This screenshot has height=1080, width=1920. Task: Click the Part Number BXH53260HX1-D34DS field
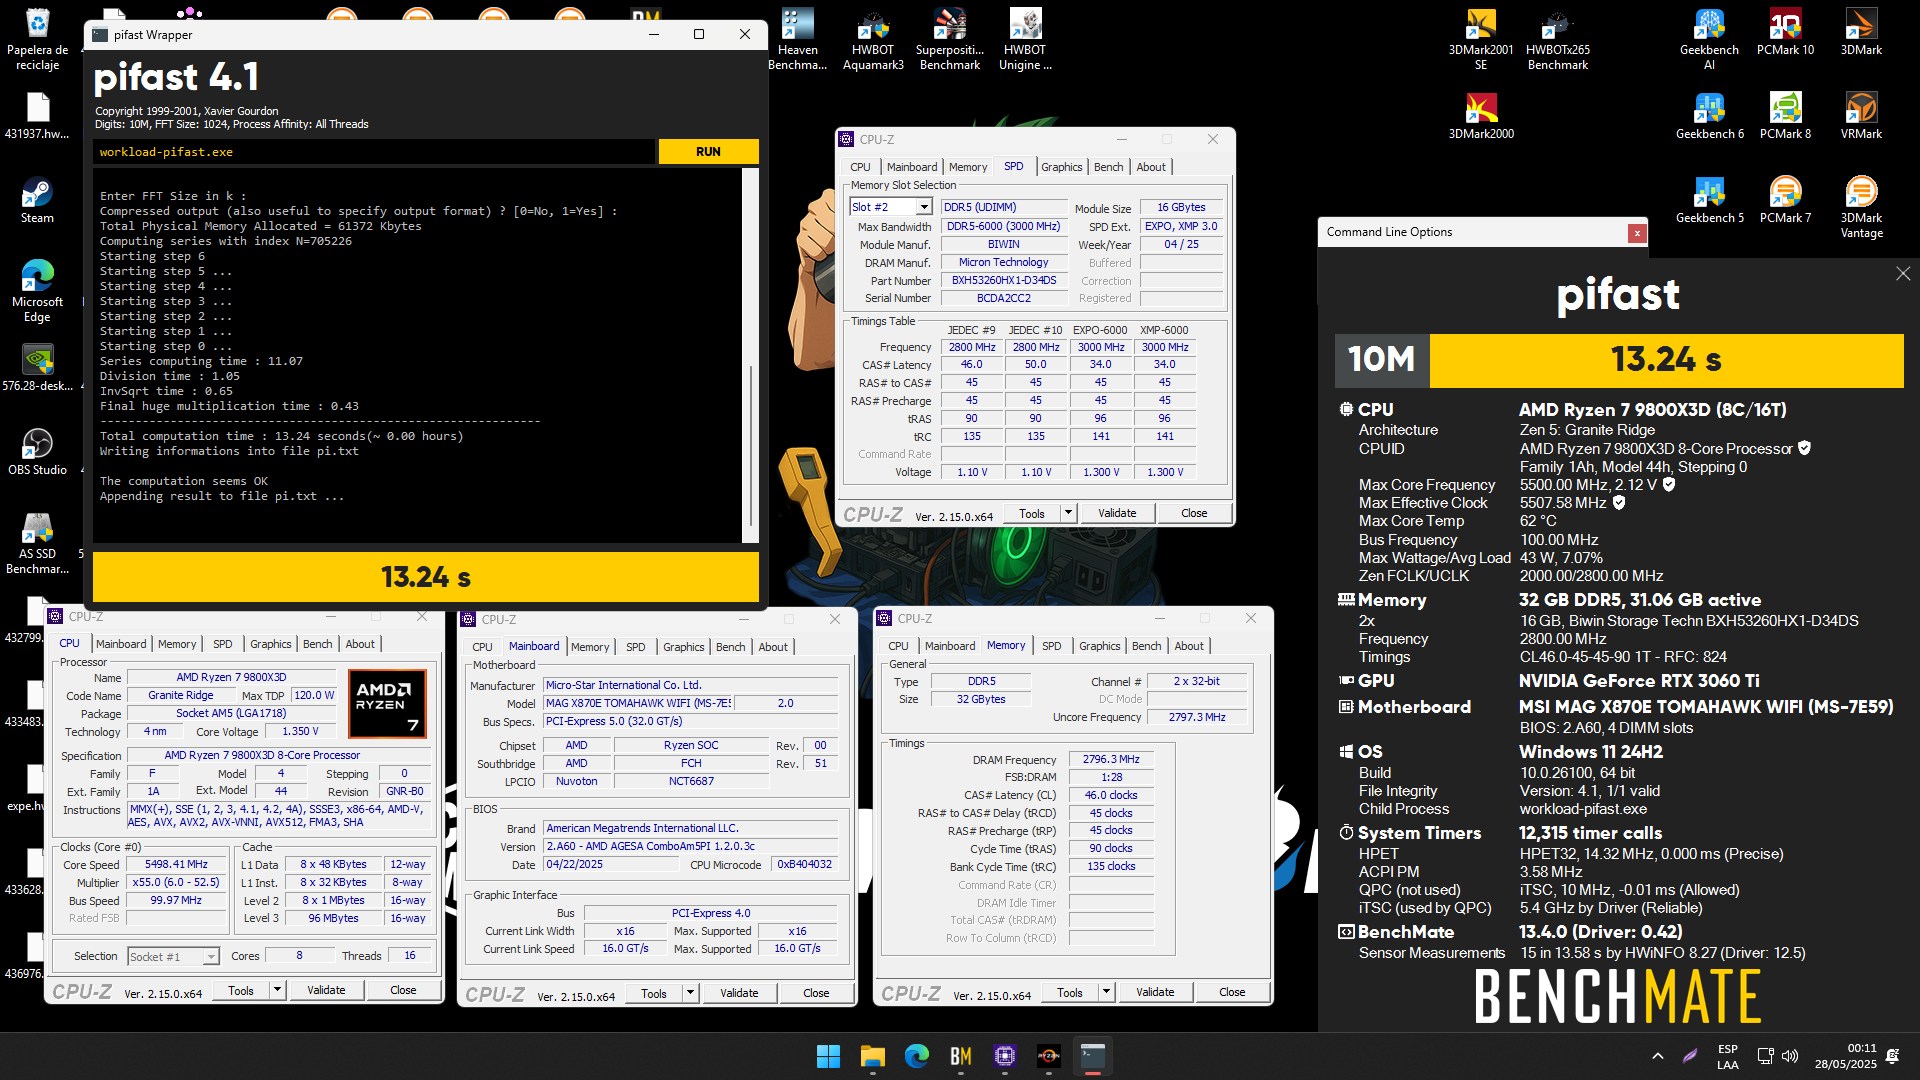pos(1003,280)
